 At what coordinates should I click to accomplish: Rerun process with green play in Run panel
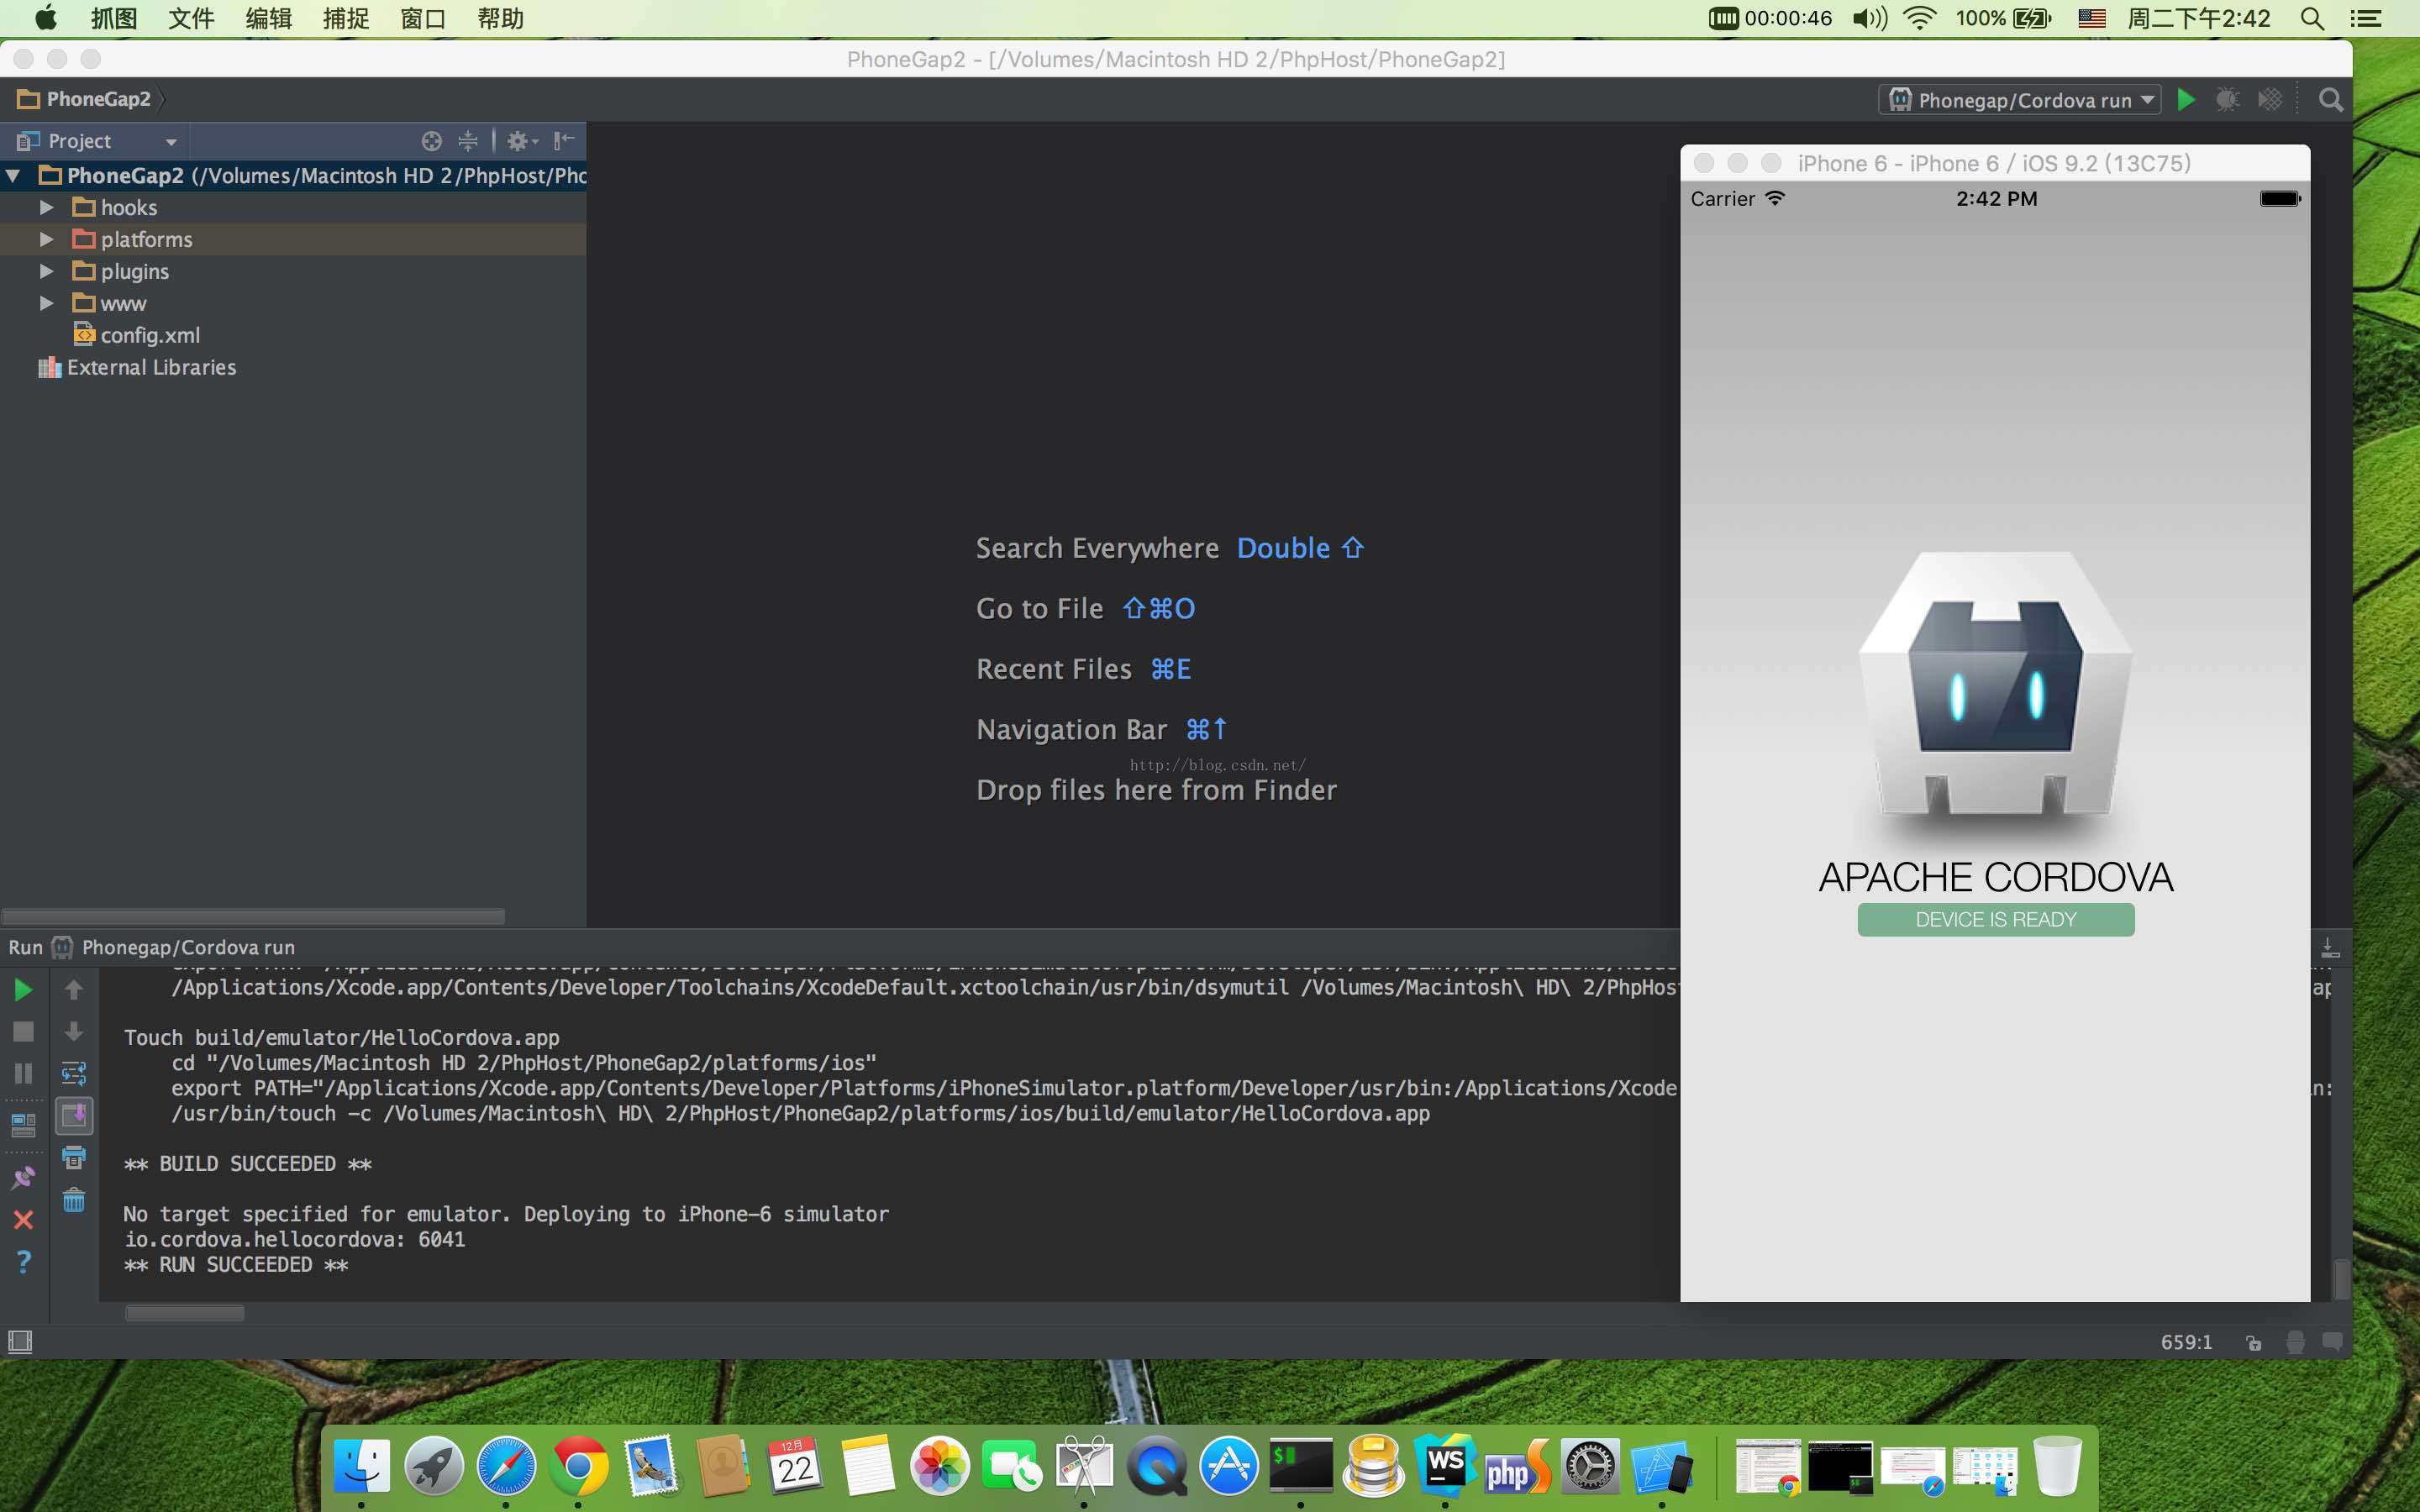[x=23, y=990]
